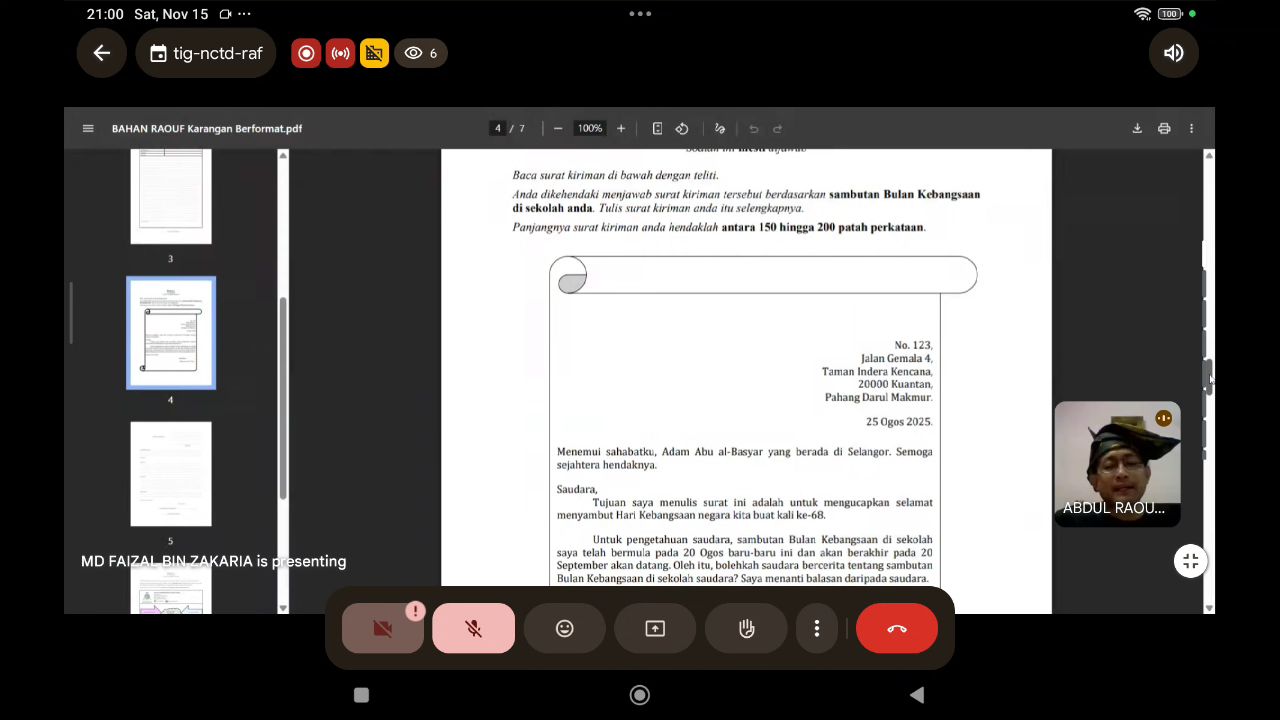
Task: Leave the call with red hang-up button
Action: (x=896, y=628)
